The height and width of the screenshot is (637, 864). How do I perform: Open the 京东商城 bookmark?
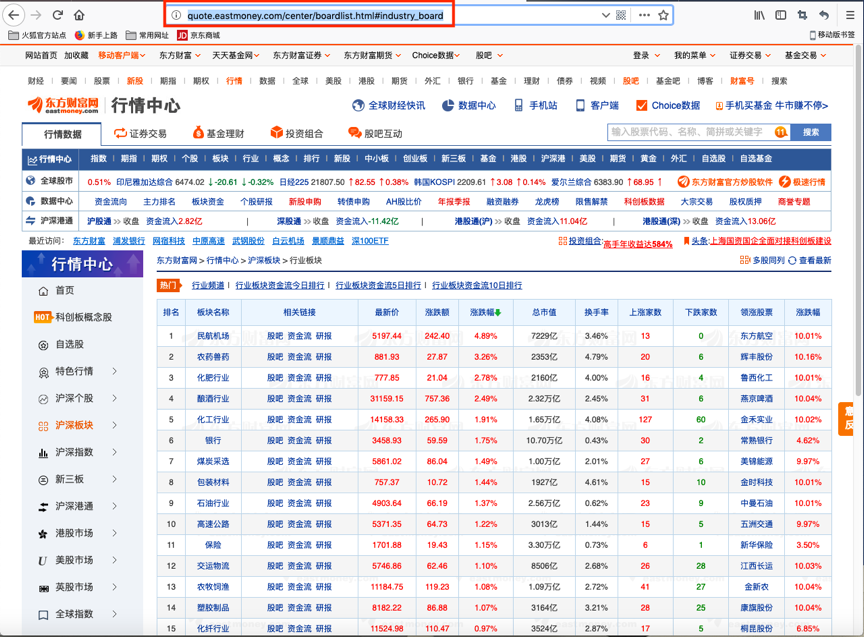198,35
